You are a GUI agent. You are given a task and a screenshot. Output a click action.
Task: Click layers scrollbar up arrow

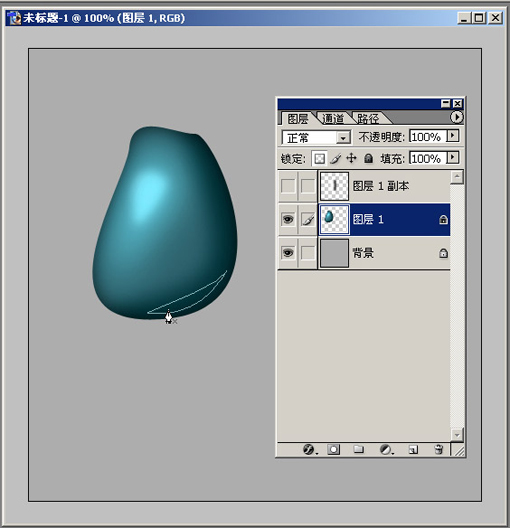[x=457, y=176]
